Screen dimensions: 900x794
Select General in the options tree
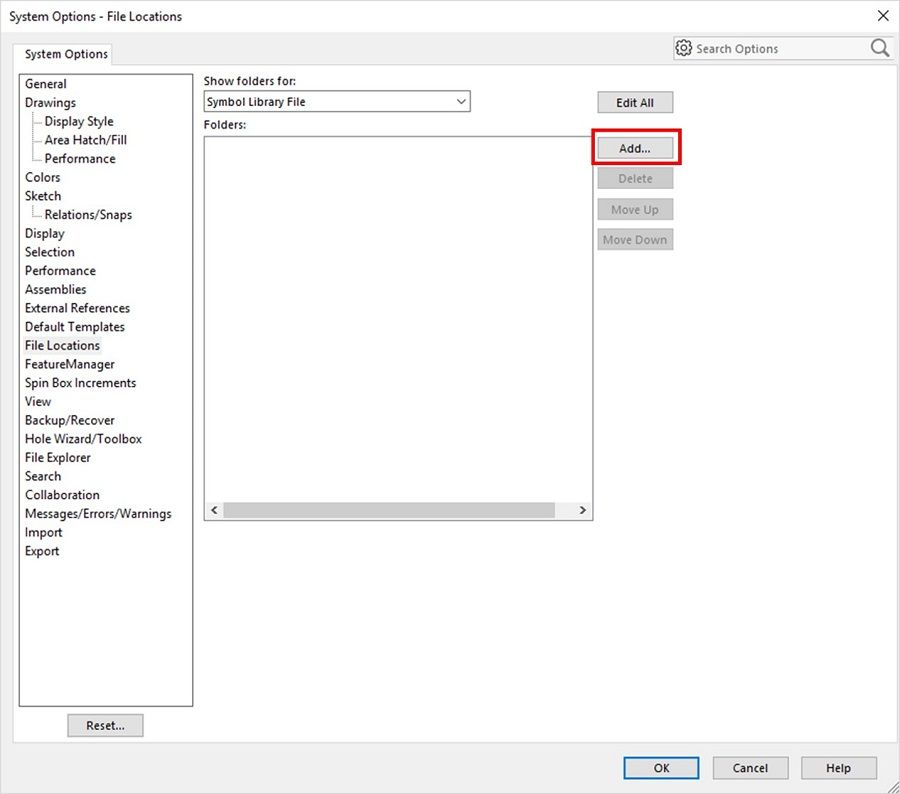point(46,84)
